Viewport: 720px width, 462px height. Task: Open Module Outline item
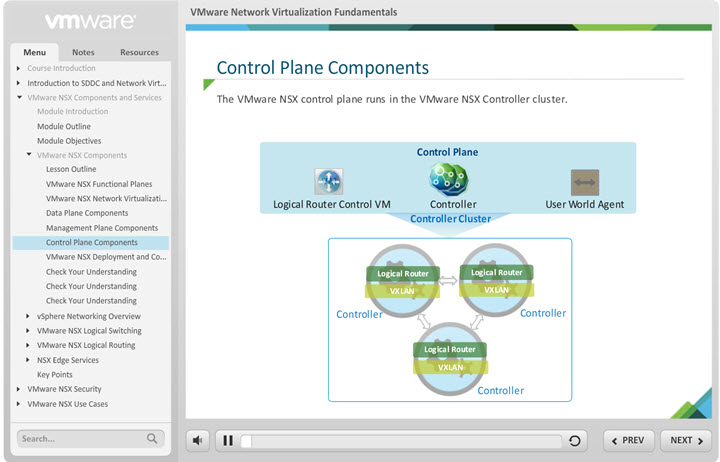click(x=64, y=126)
